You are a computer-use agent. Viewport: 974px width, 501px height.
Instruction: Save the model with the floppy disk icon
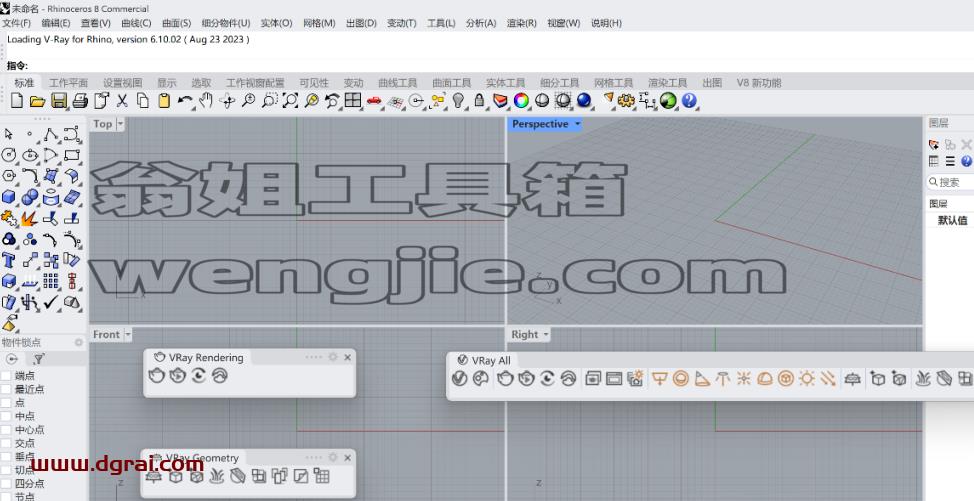[x=58, y=101]
